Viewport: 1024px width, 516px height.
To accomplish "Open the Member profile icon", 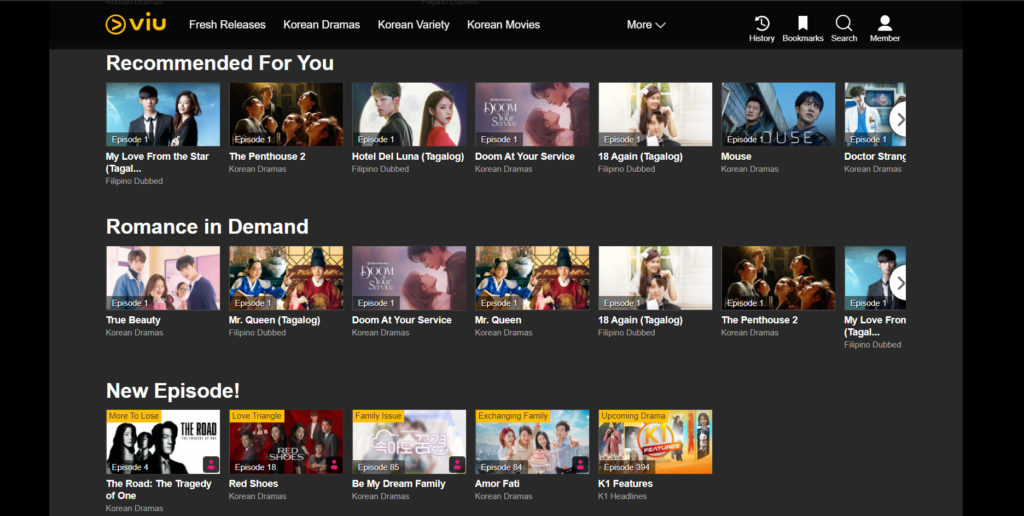I will pyautogui.click(x=884, y=23).
